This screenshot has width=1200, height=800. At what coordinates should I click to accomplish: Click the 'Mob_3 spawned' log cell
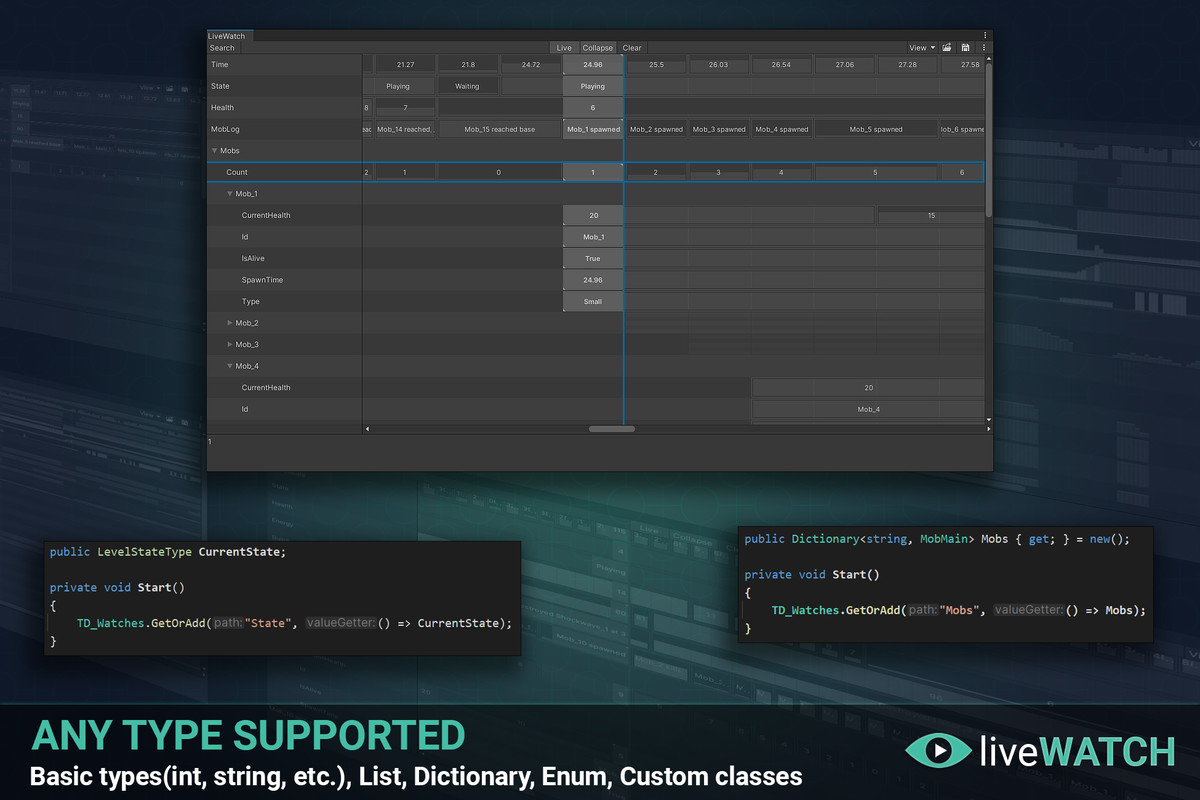[x=718, y=129]
